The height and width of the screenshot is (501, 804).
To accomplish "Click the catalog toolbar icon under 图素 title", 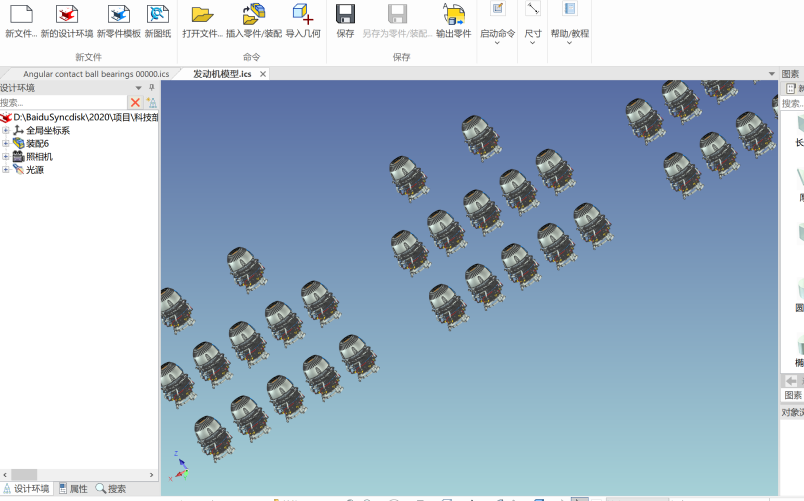I will pyautogui.click(x=791, y=89).
